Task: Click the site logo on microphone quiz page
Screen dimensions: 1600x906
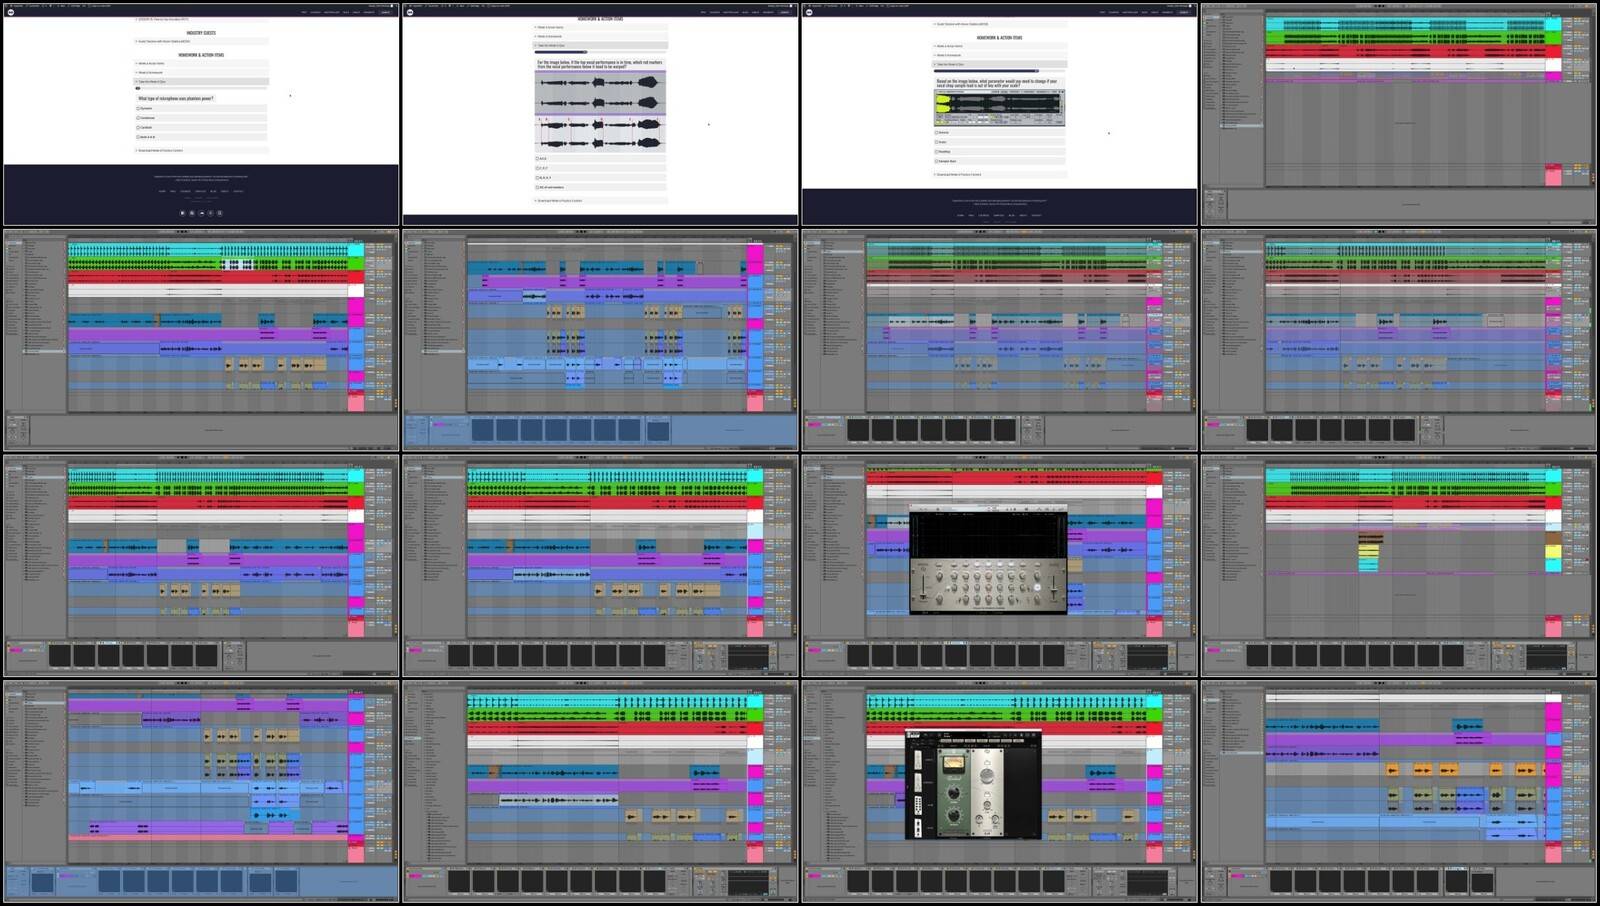Action: point(11,12)
